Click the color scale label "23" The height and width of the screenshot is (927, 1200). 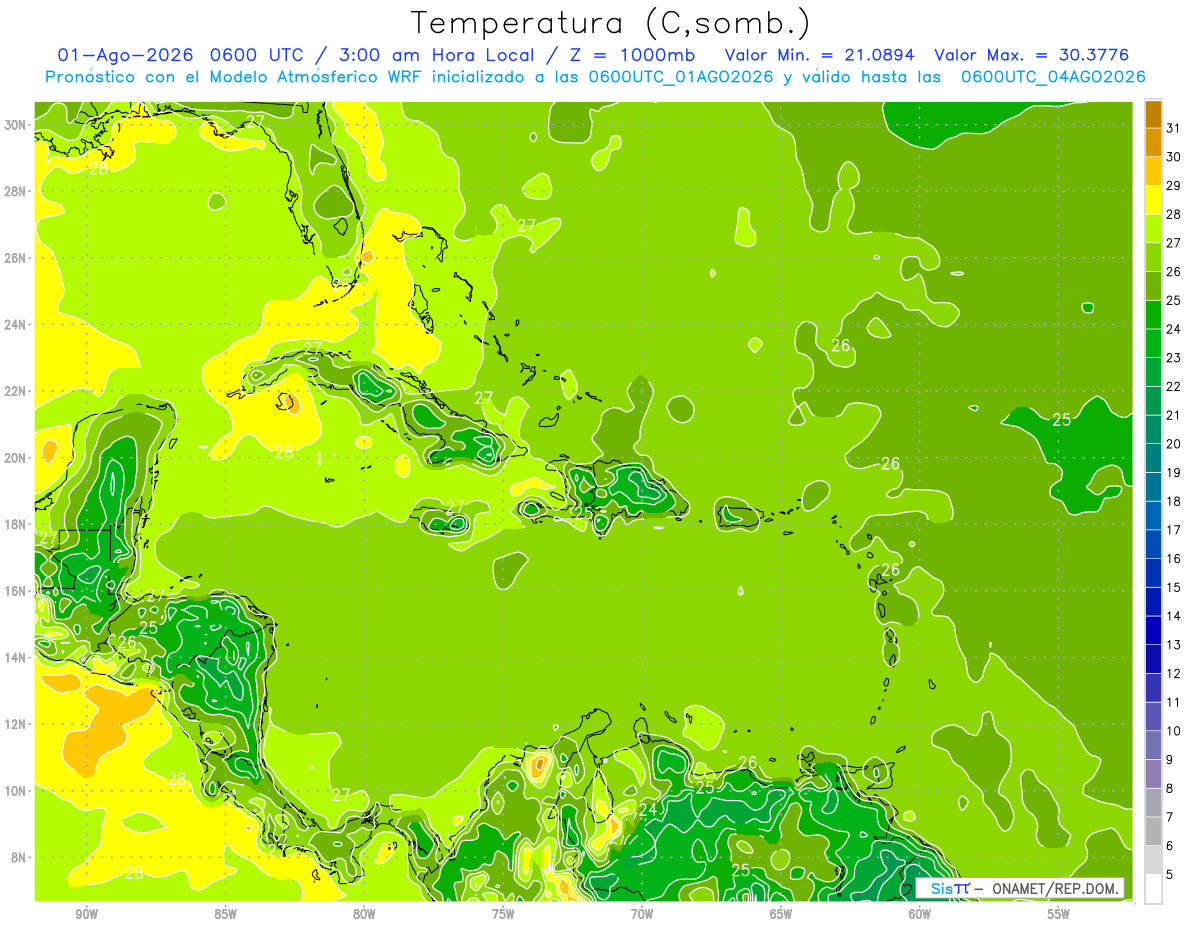tap(1174, 357)
